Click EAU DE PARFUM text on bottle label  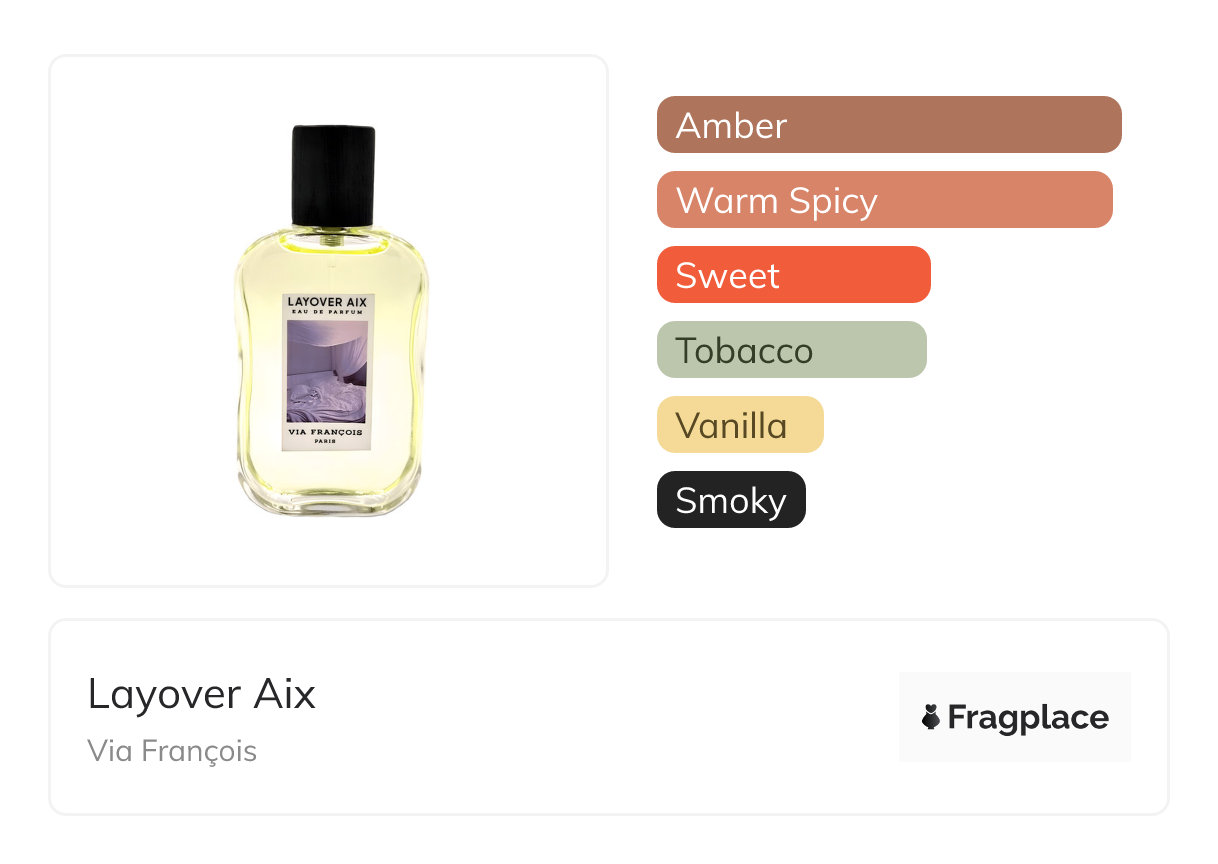click(327, 314)
